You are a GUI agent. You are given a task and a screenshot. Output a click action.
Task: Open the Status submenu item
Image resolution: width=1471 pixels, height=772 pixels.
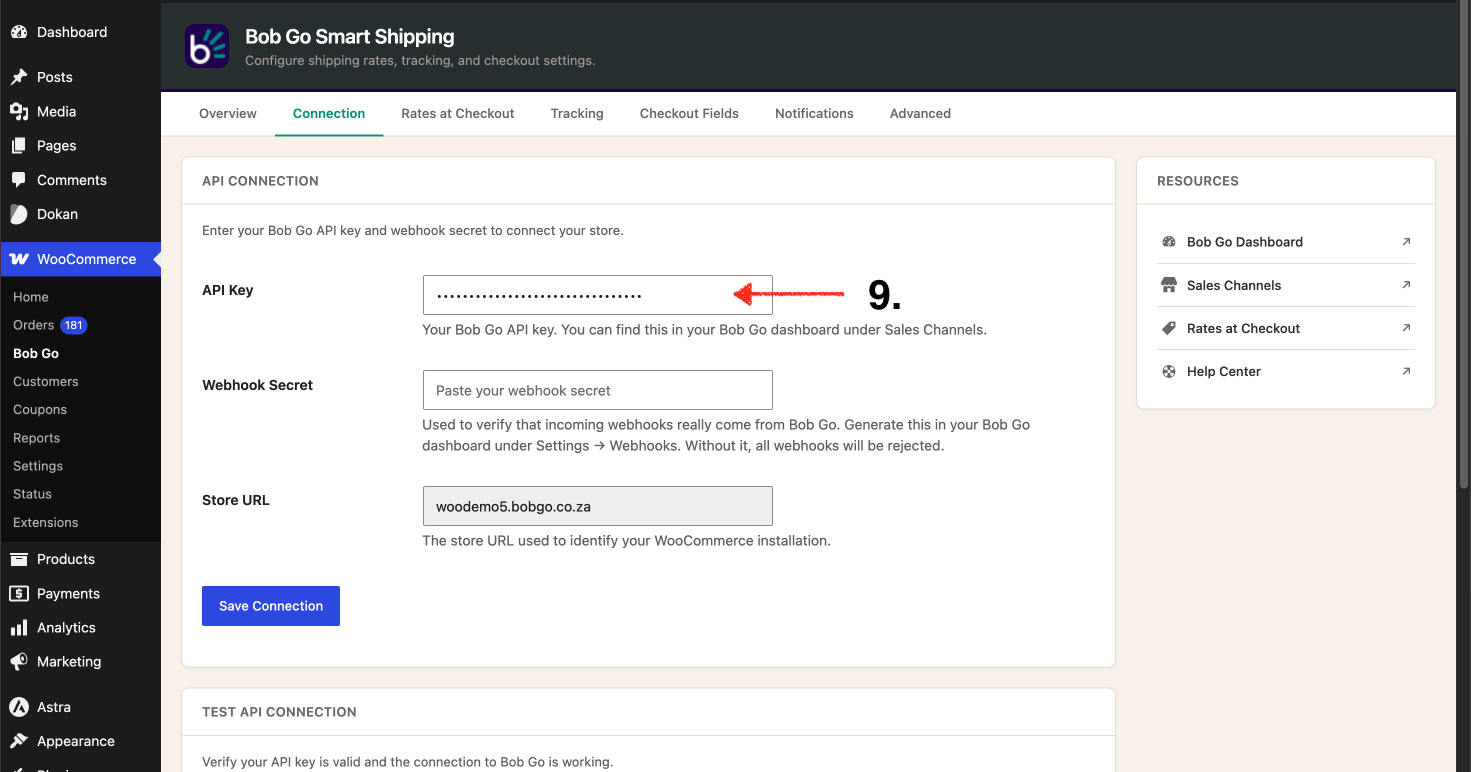(32, 494)
